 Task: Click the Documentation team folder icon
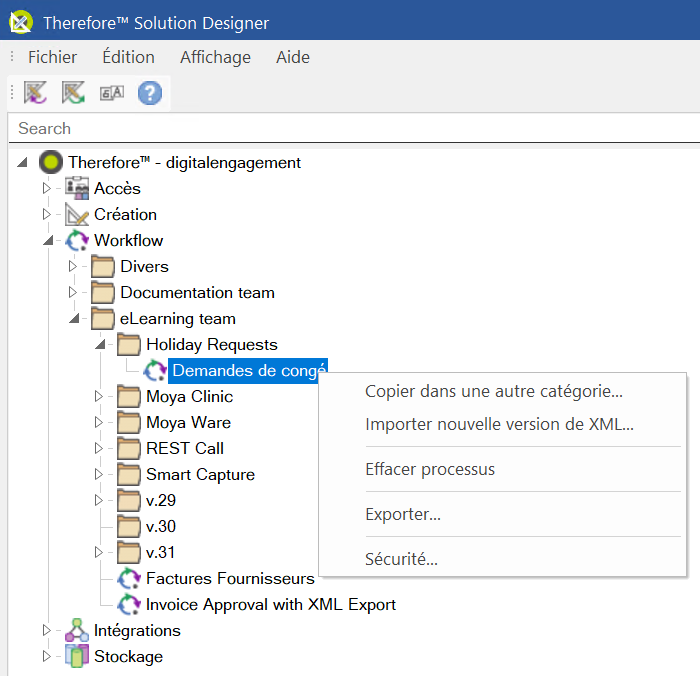(x=103, y=292)
